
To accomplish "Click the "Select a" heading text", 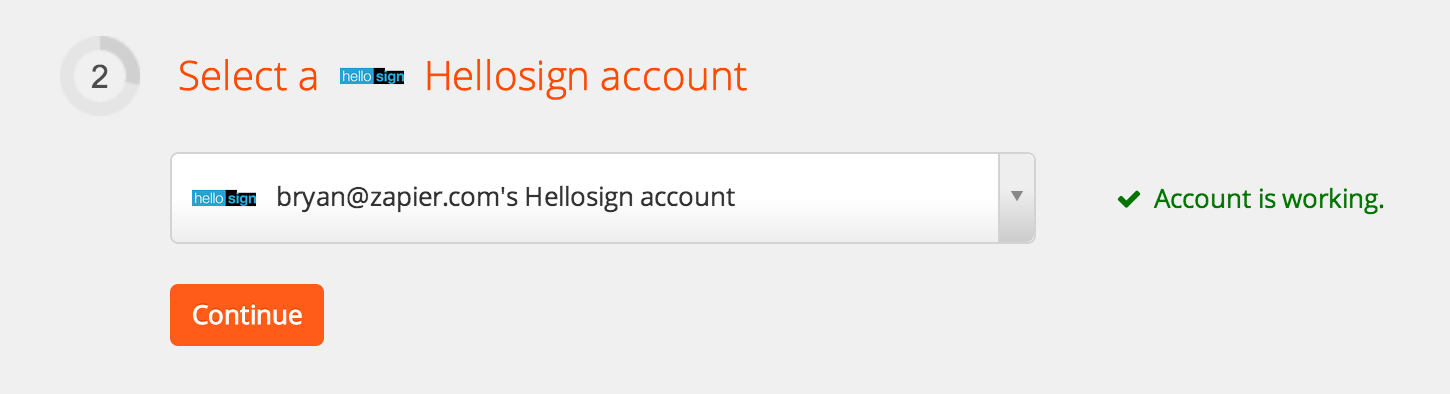I will tap(248, 76).
